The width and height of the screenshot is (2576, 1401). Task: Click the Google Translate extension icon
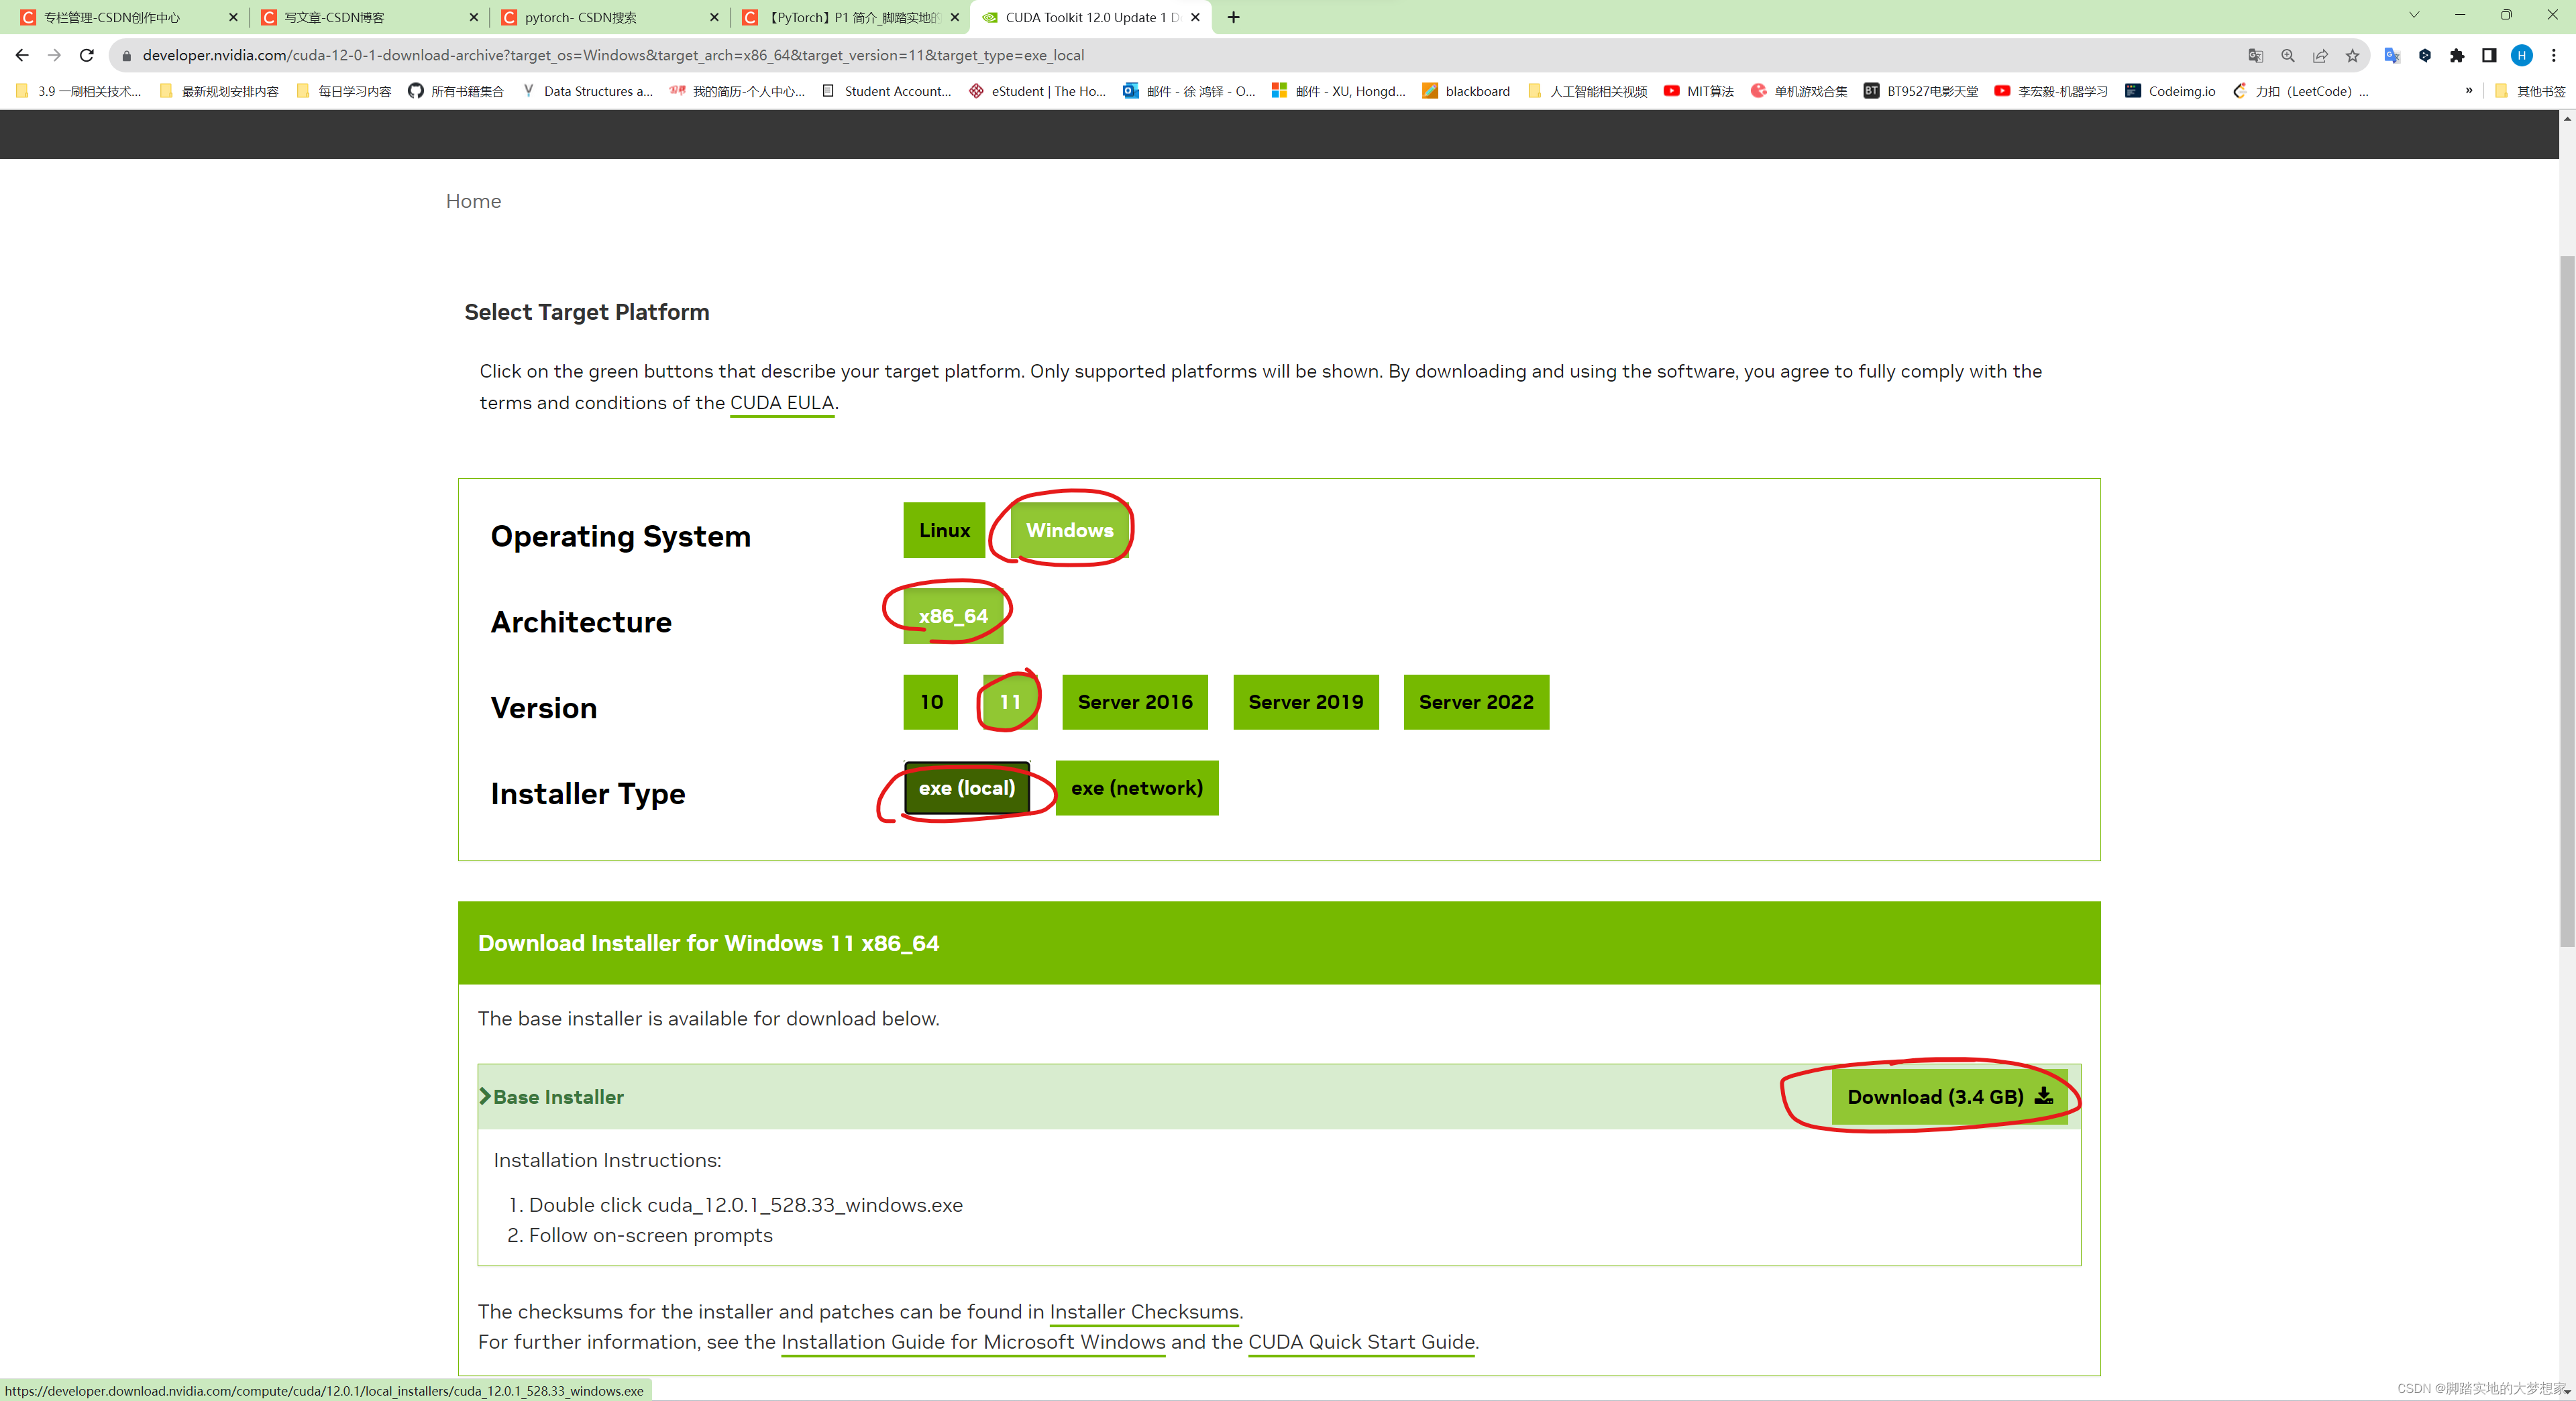2392,56
